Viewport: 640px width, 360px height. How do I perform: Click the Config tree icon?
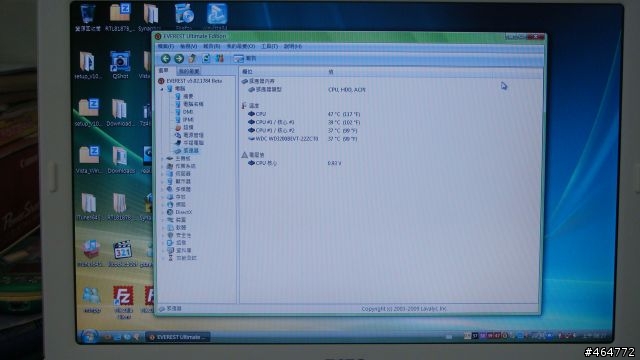[x=170, y=242]
